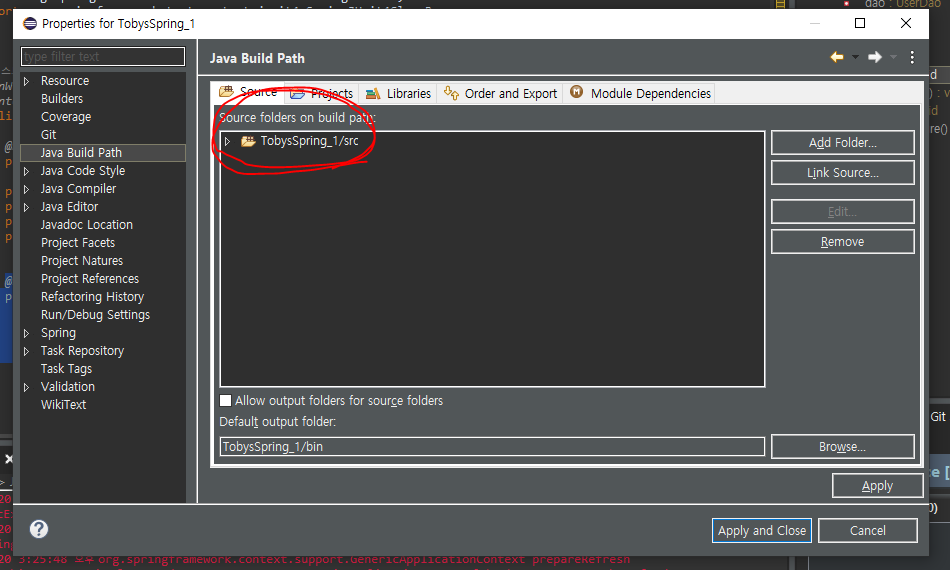This screenshot has height=570, width=950.
Task: Switch to the Order and Export tab
Action: 500,93
